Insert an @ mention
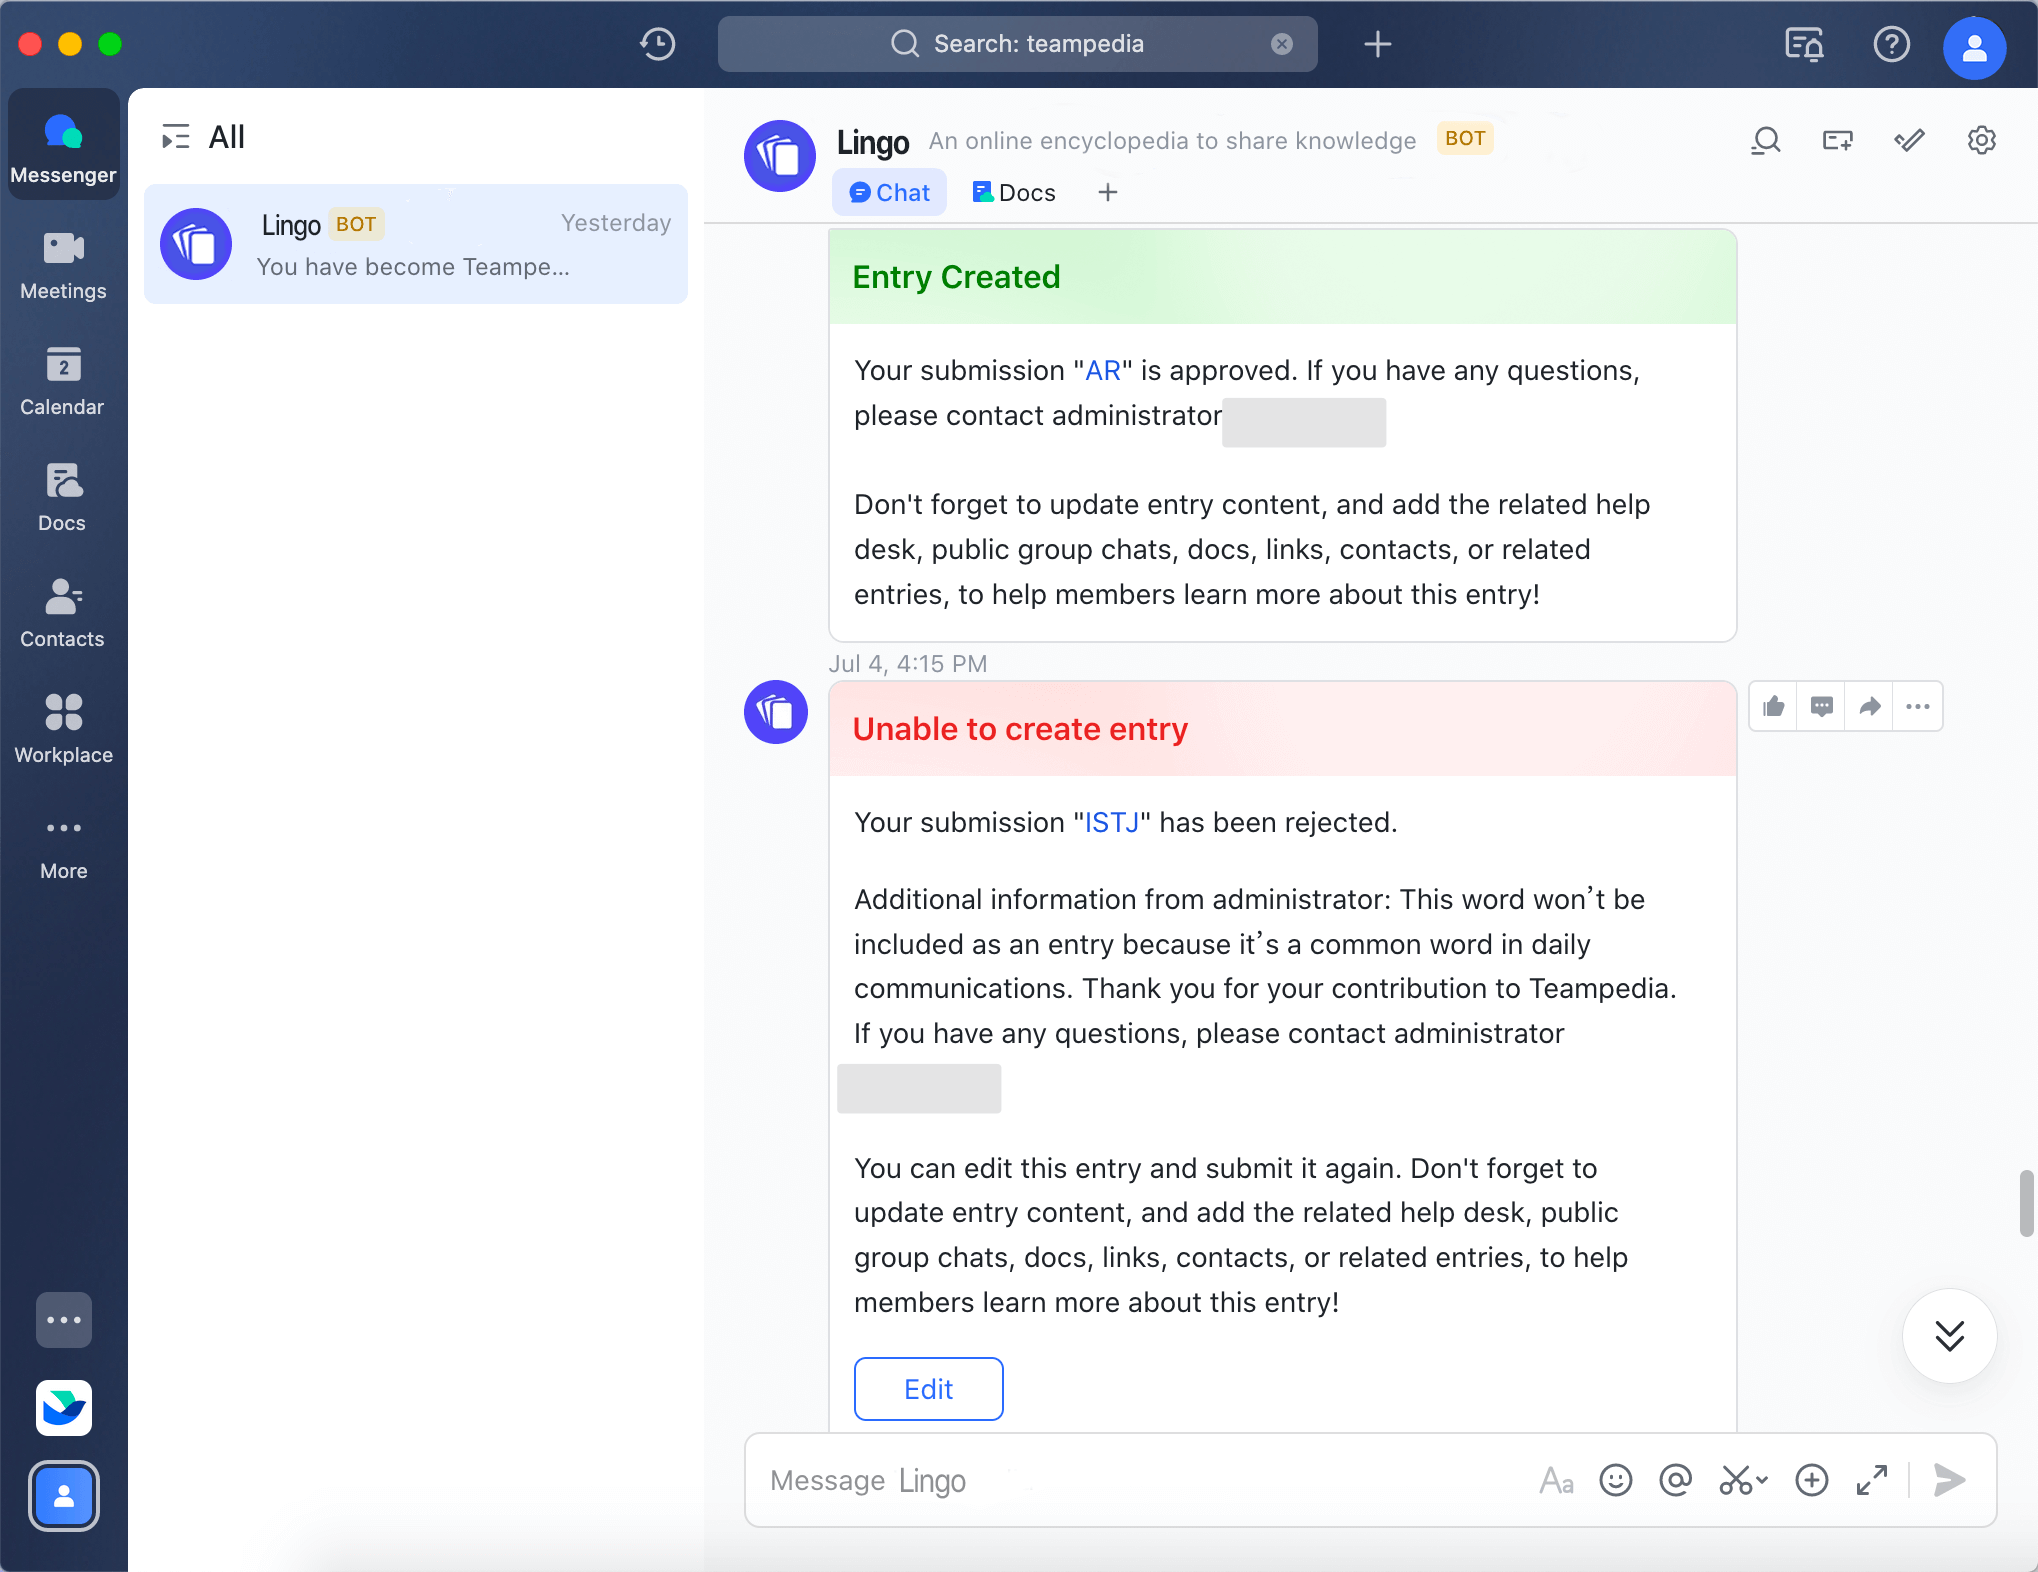2038x1572 pixels. tap(1676, 1480)
